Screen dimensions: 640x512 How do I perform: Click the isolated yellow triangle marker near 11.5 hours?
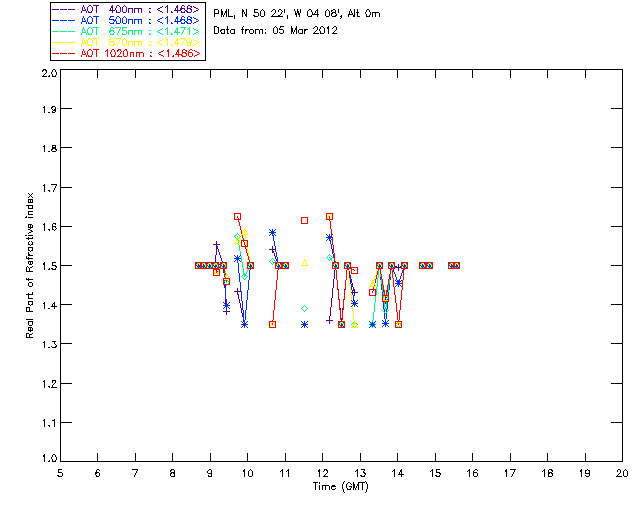304,263
